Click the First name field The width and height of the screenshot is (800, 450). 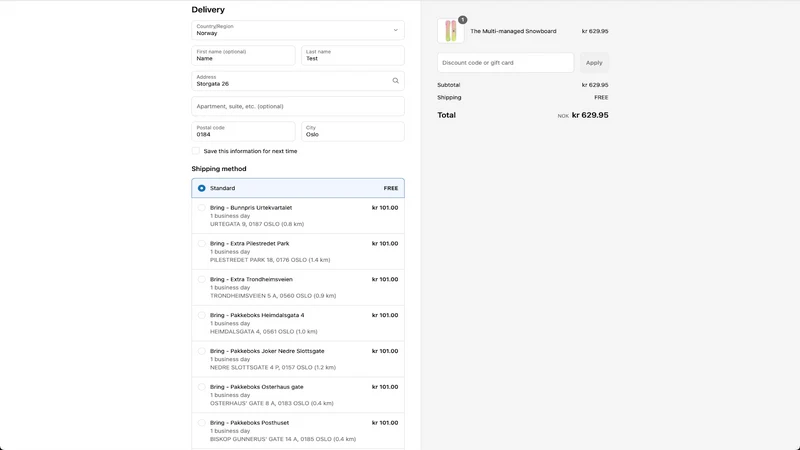243,56
